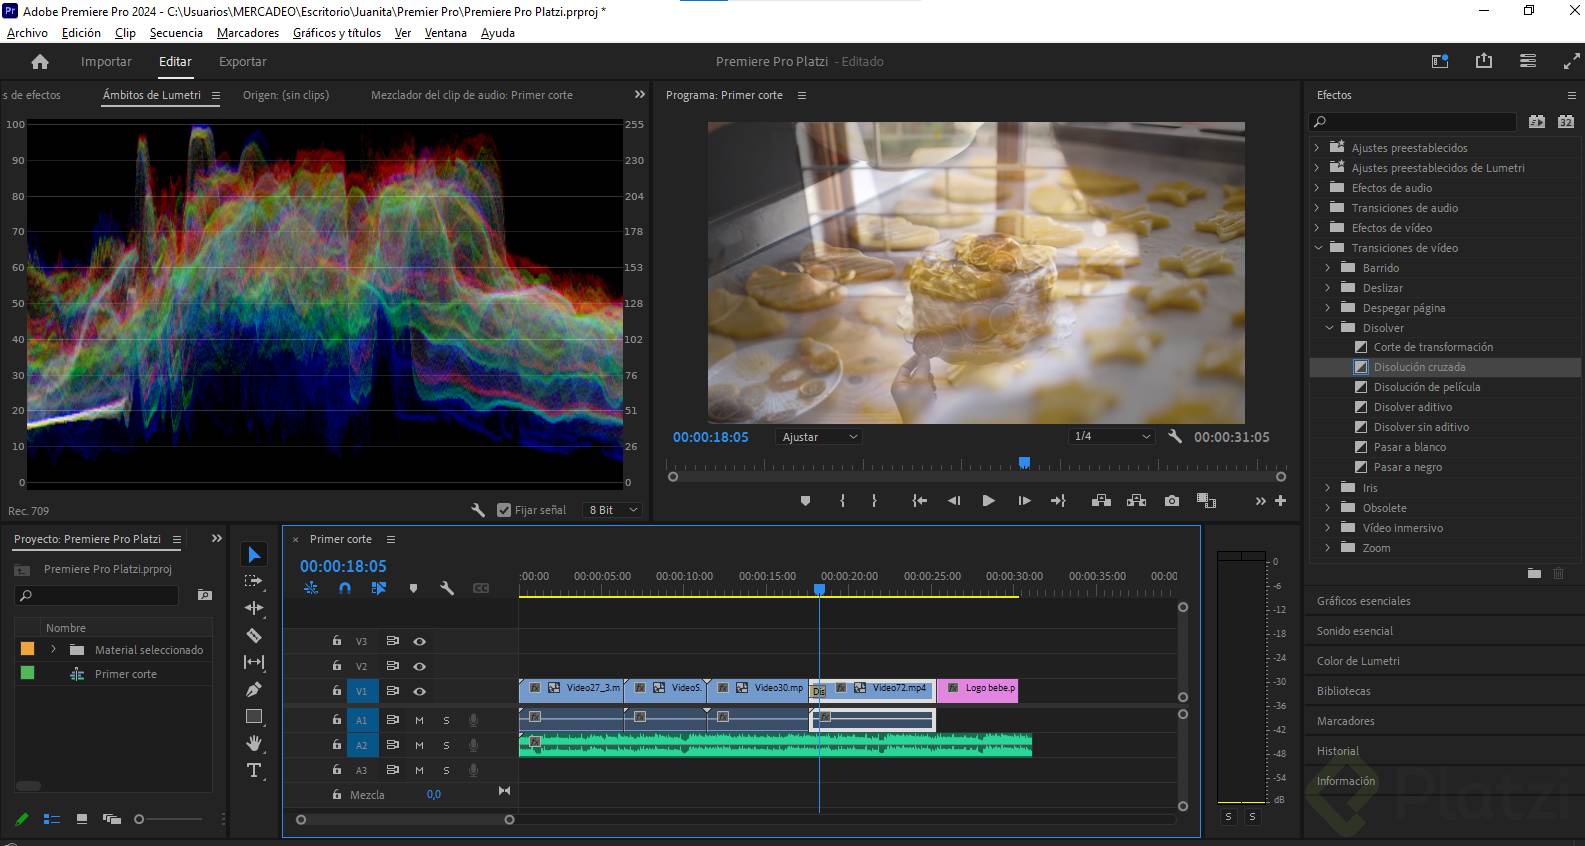1585x846 pixels.
Task: Hide track V1 using its eye icon
Action: pos(420,691)
